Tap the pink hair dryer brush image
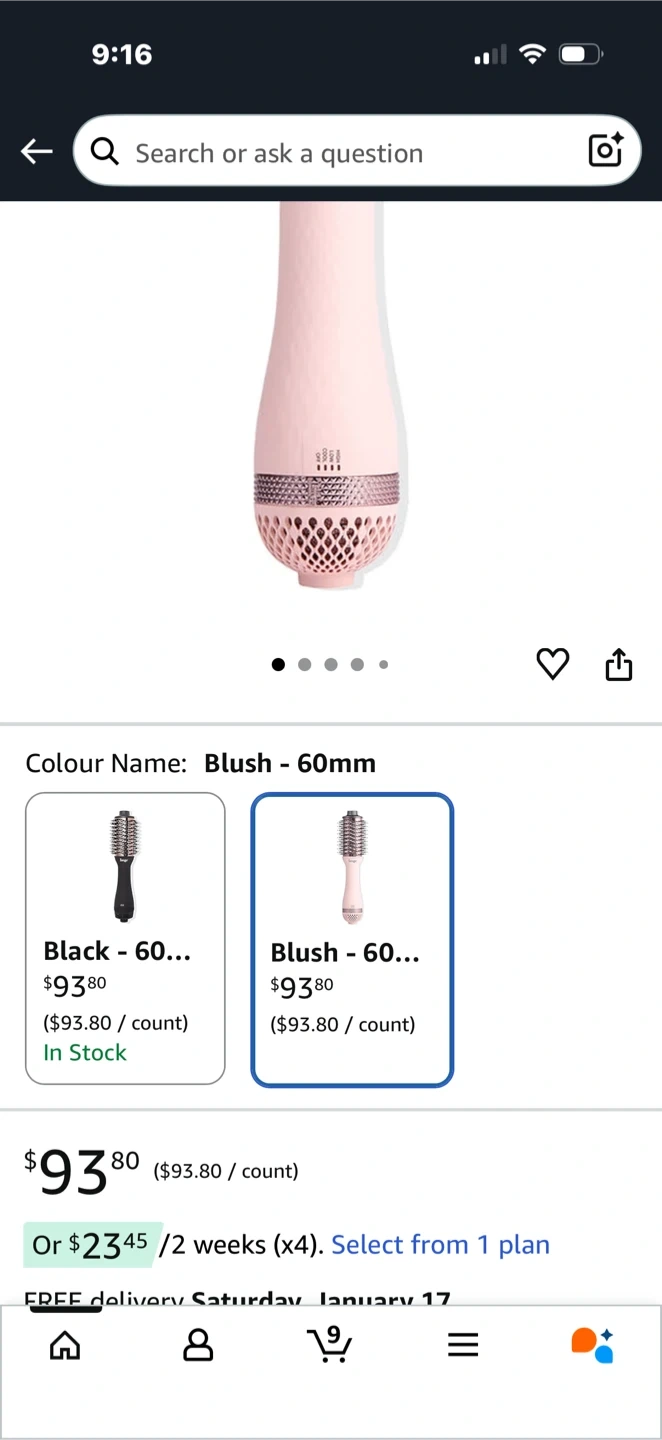 pyautogui.click(x=328, y=400)
